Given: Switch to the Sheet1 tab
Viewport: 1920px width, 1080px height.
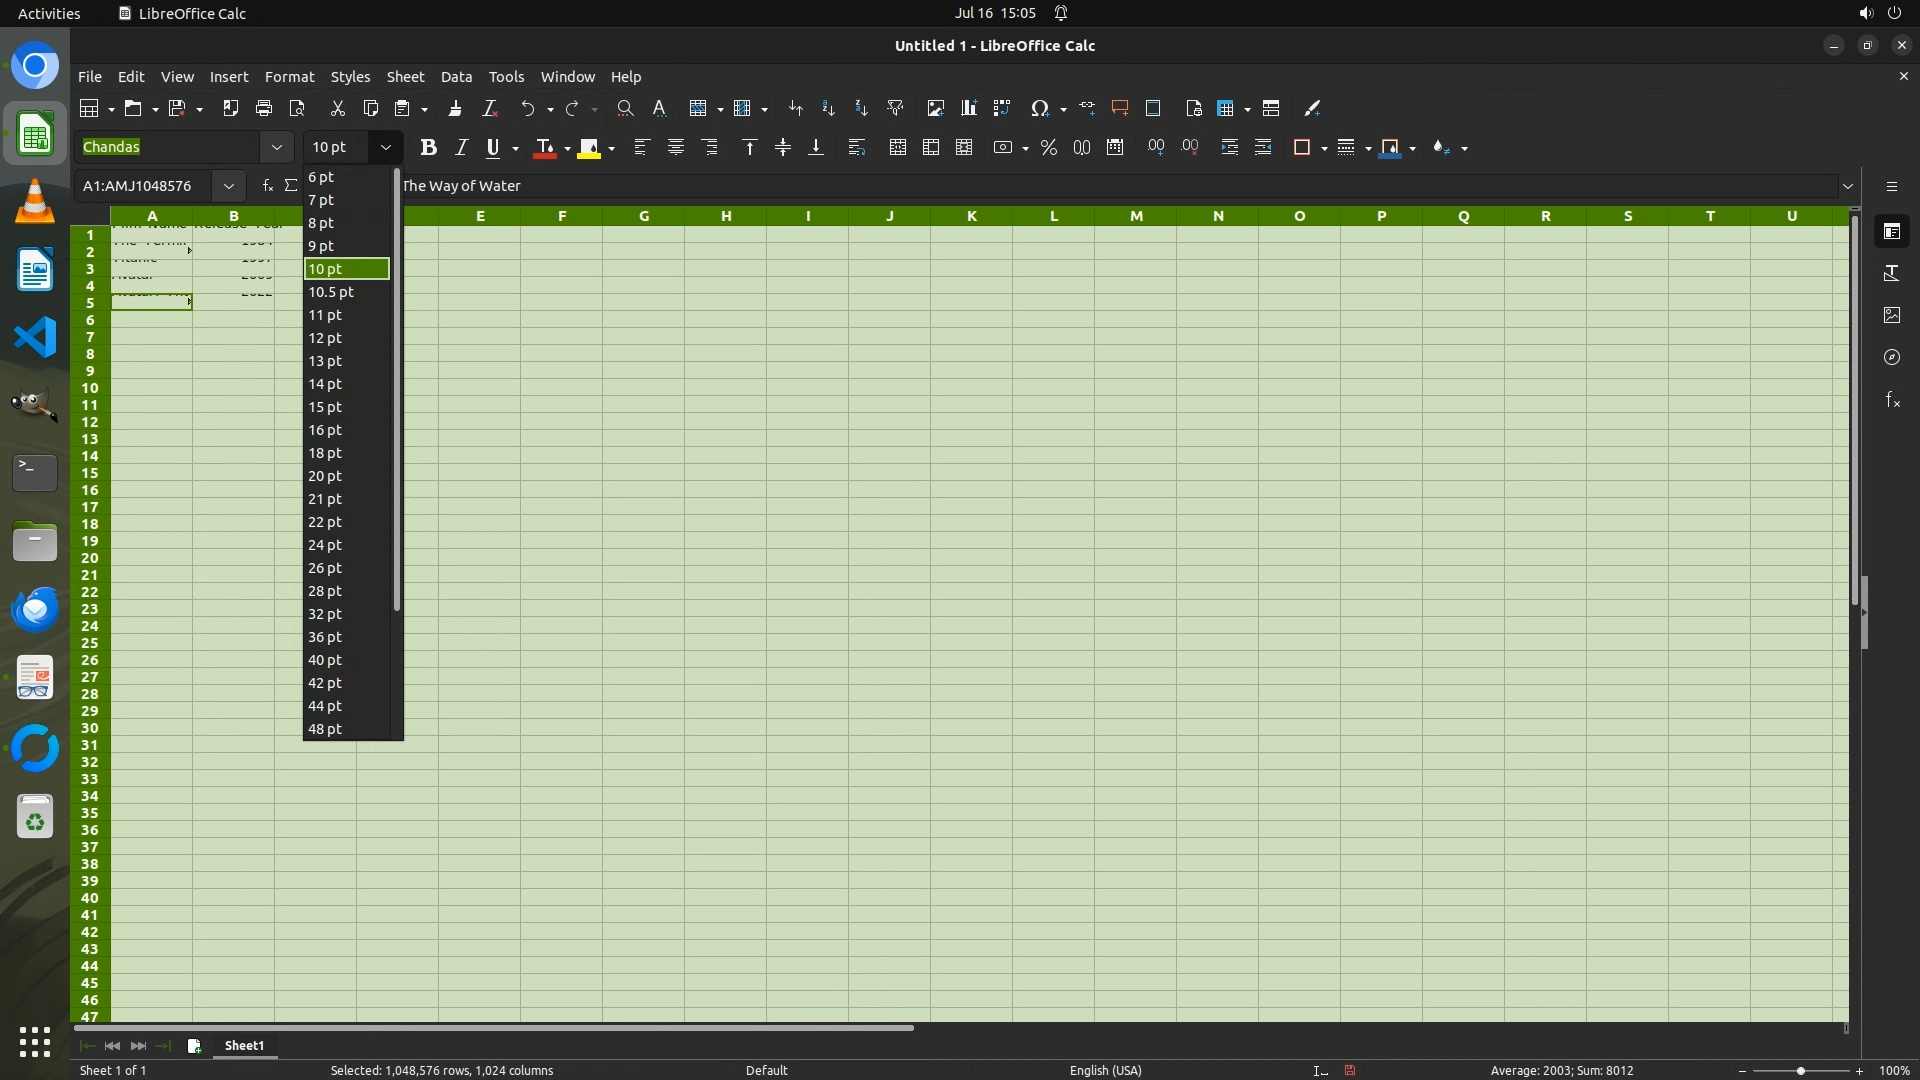Looking at the screenshot, I should 244,1045.
